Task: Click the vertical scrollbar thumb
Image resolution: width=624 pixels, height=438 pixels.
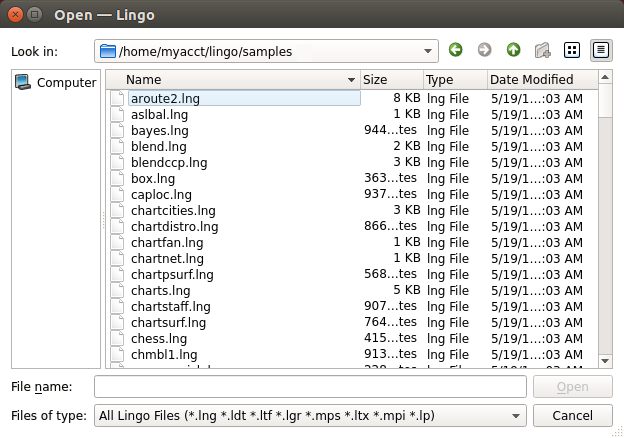Action: click(x=605, y=101)
